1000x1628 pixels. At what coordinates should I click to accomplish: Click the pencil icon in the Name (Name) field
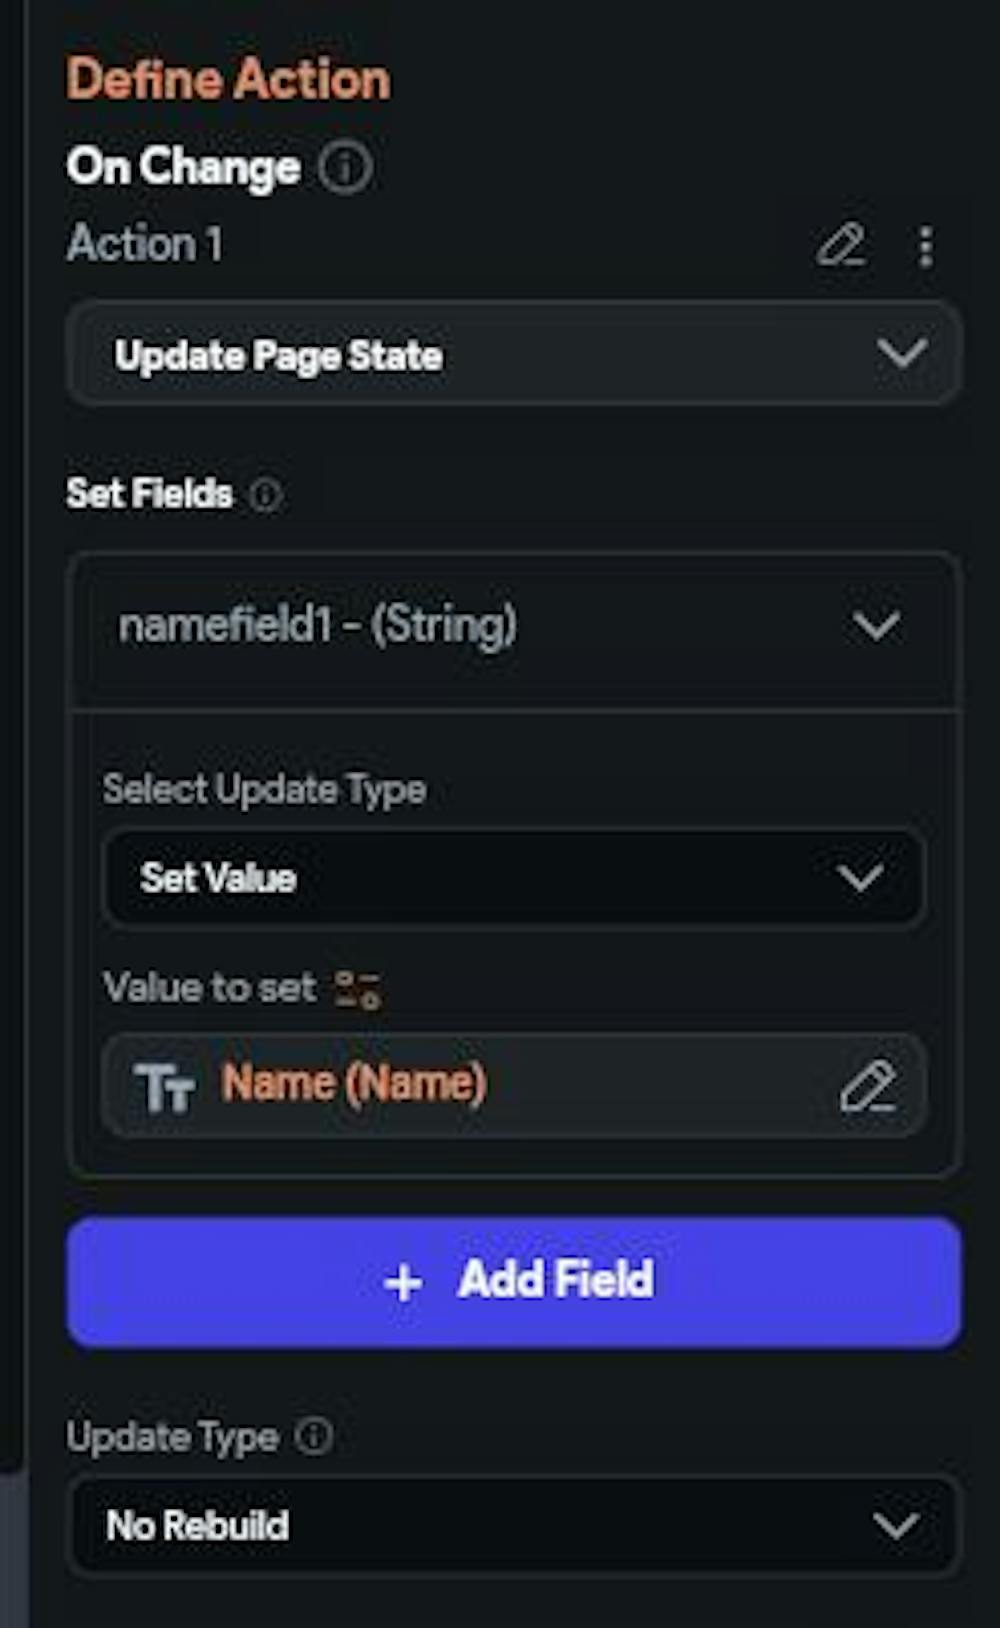[x=867, y=1087]
